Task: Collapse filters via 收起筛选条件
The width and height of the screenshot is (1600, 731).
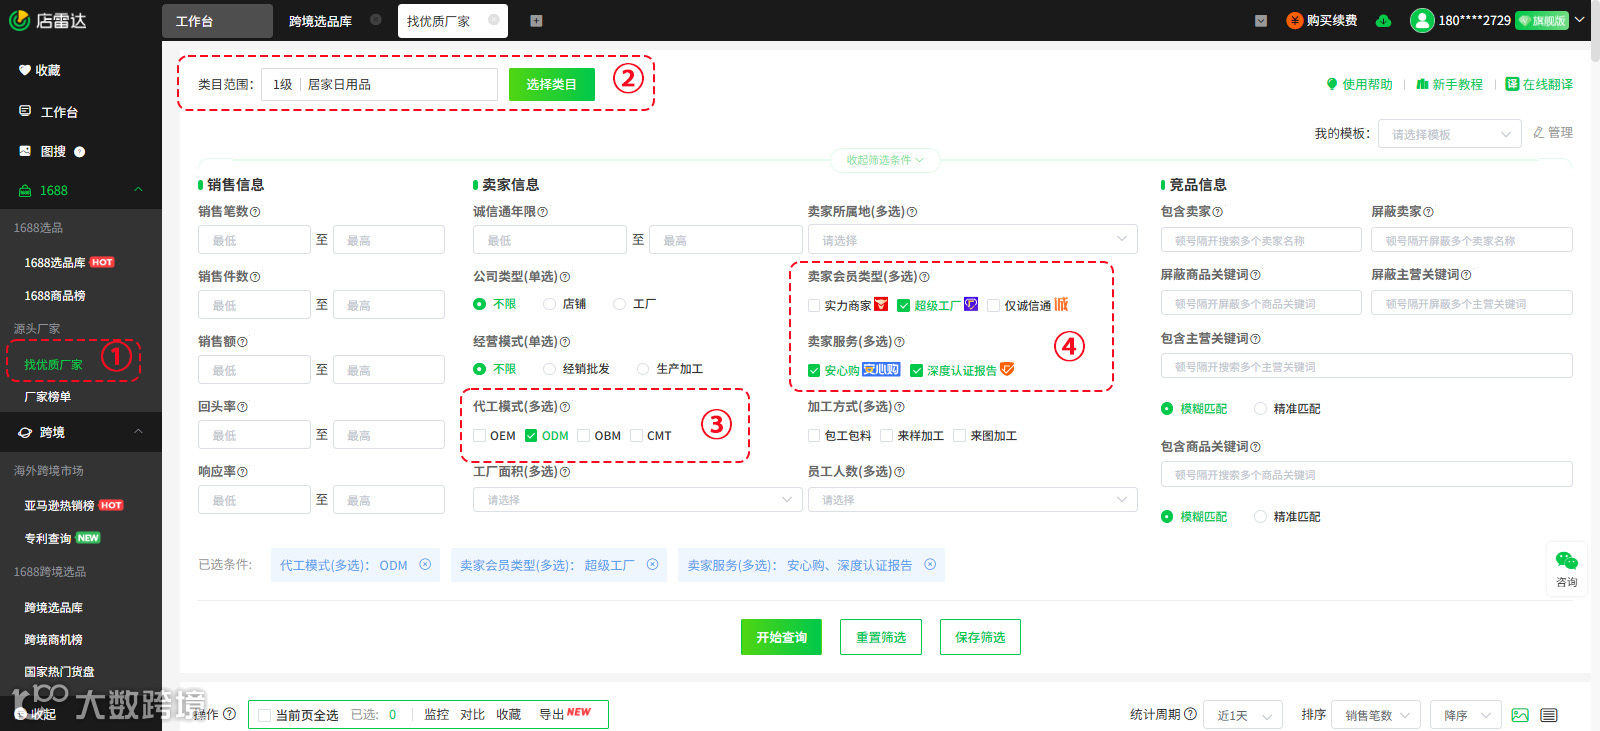Action: click(886, 160)
